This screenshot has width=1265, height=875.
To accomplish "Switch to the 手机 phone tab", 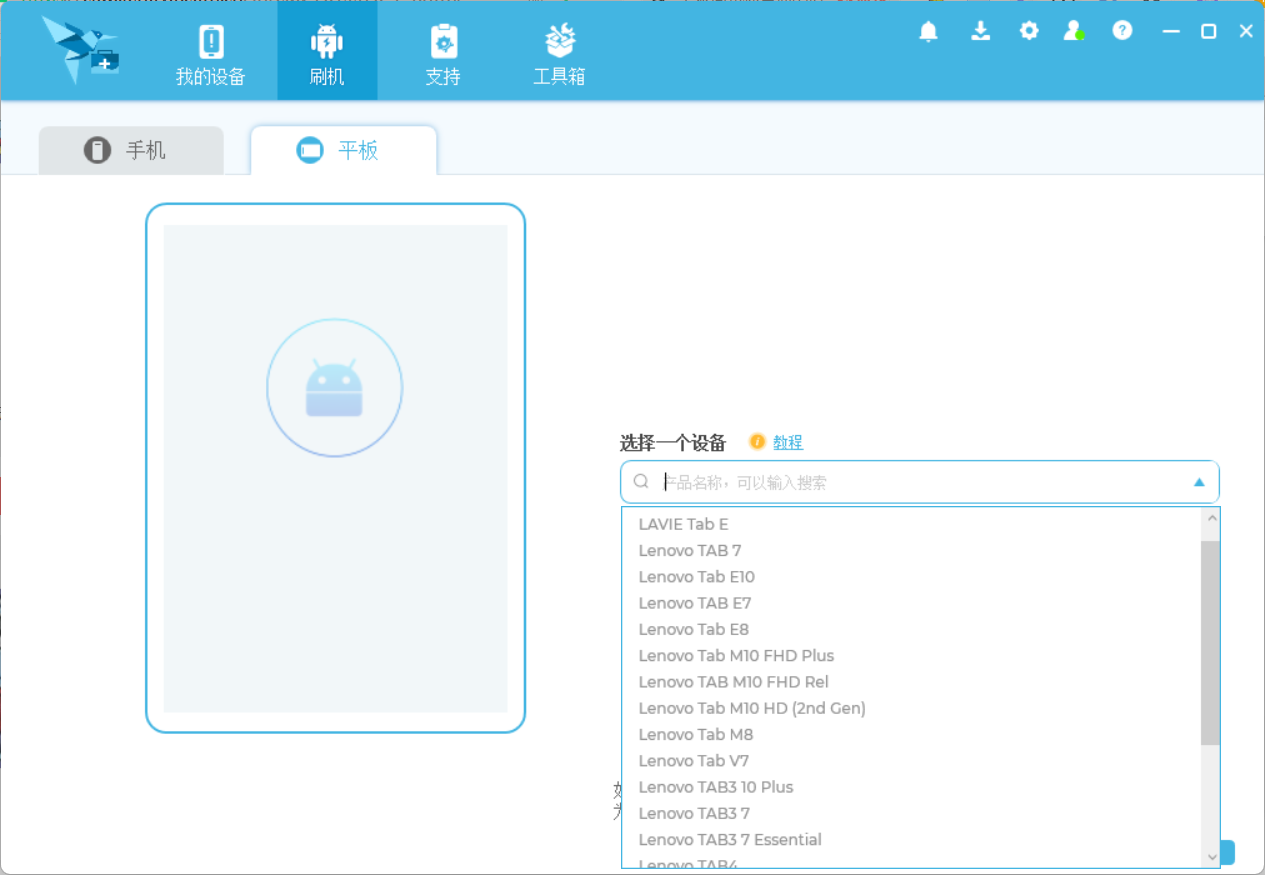I will click(131, 150).
